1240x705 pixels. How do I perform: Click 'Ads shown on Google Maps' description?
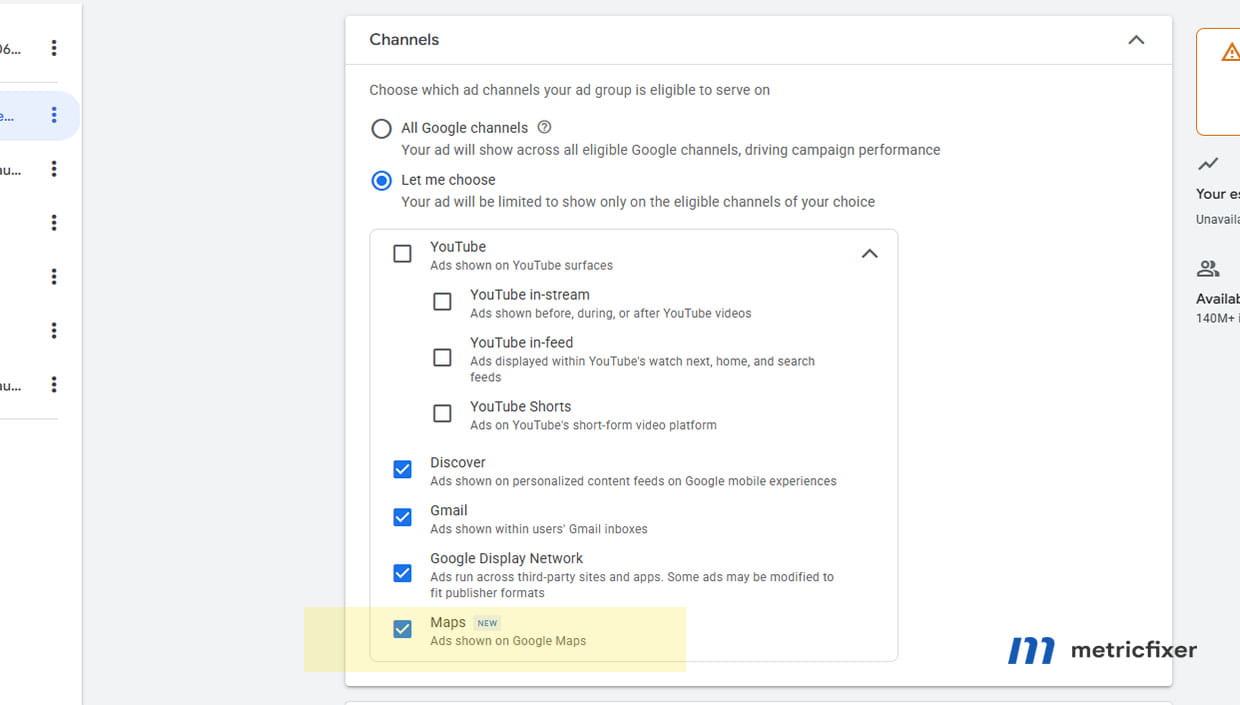click(x=508, y=641)
